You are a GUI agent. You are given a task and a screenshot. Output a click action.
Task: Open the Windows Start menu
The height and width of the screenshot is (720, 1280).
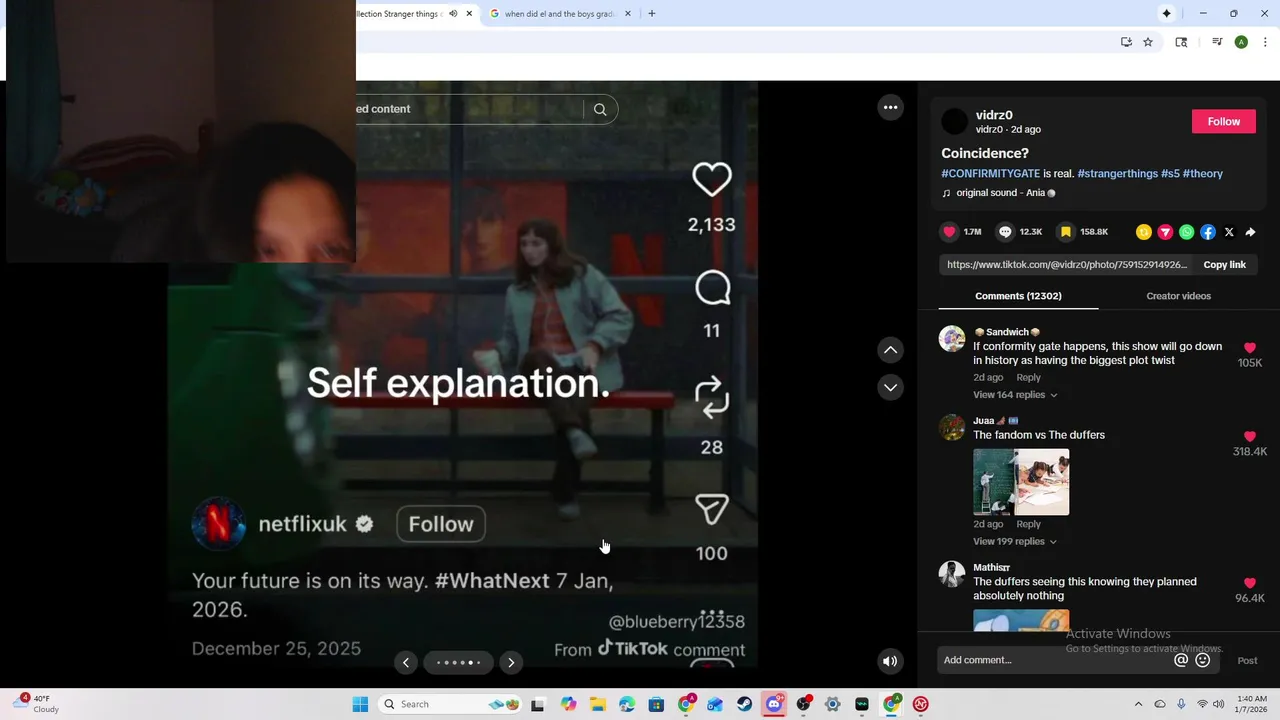pyautogui.click(x=360, y=704)
